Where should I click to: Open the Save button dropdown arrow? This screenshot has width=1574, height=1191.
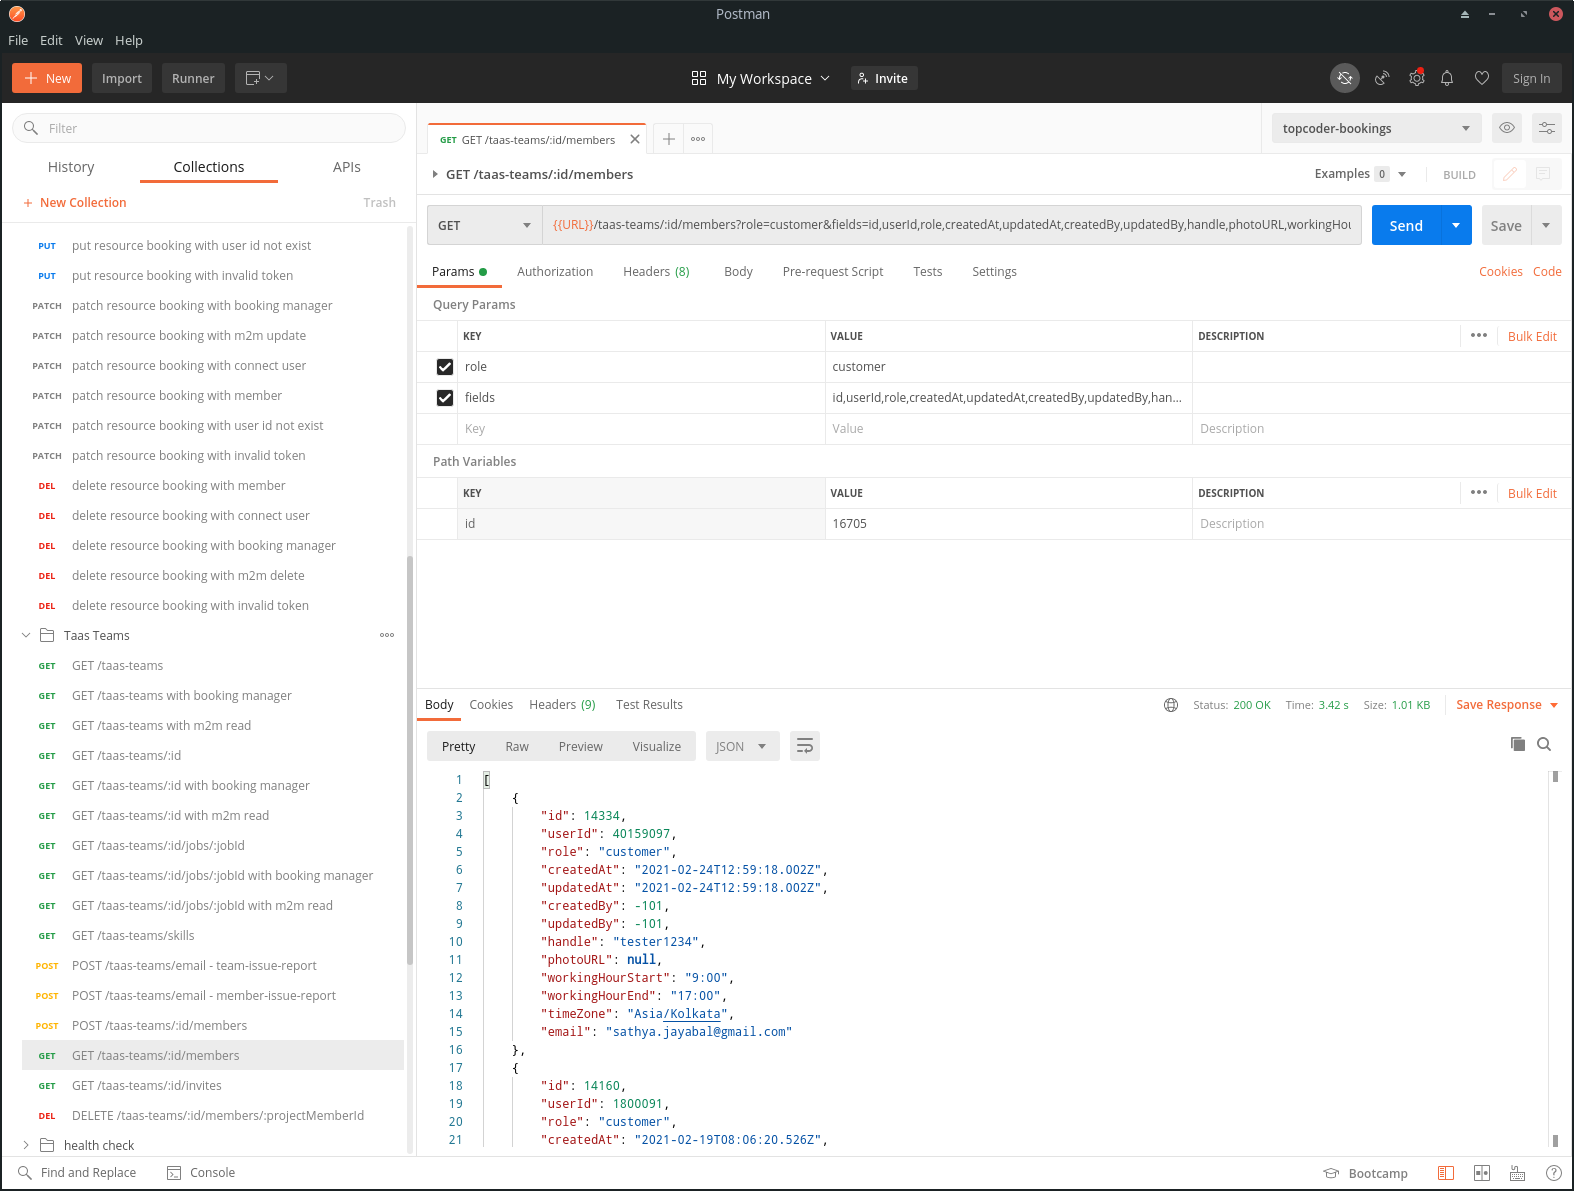pos(1546,225)
